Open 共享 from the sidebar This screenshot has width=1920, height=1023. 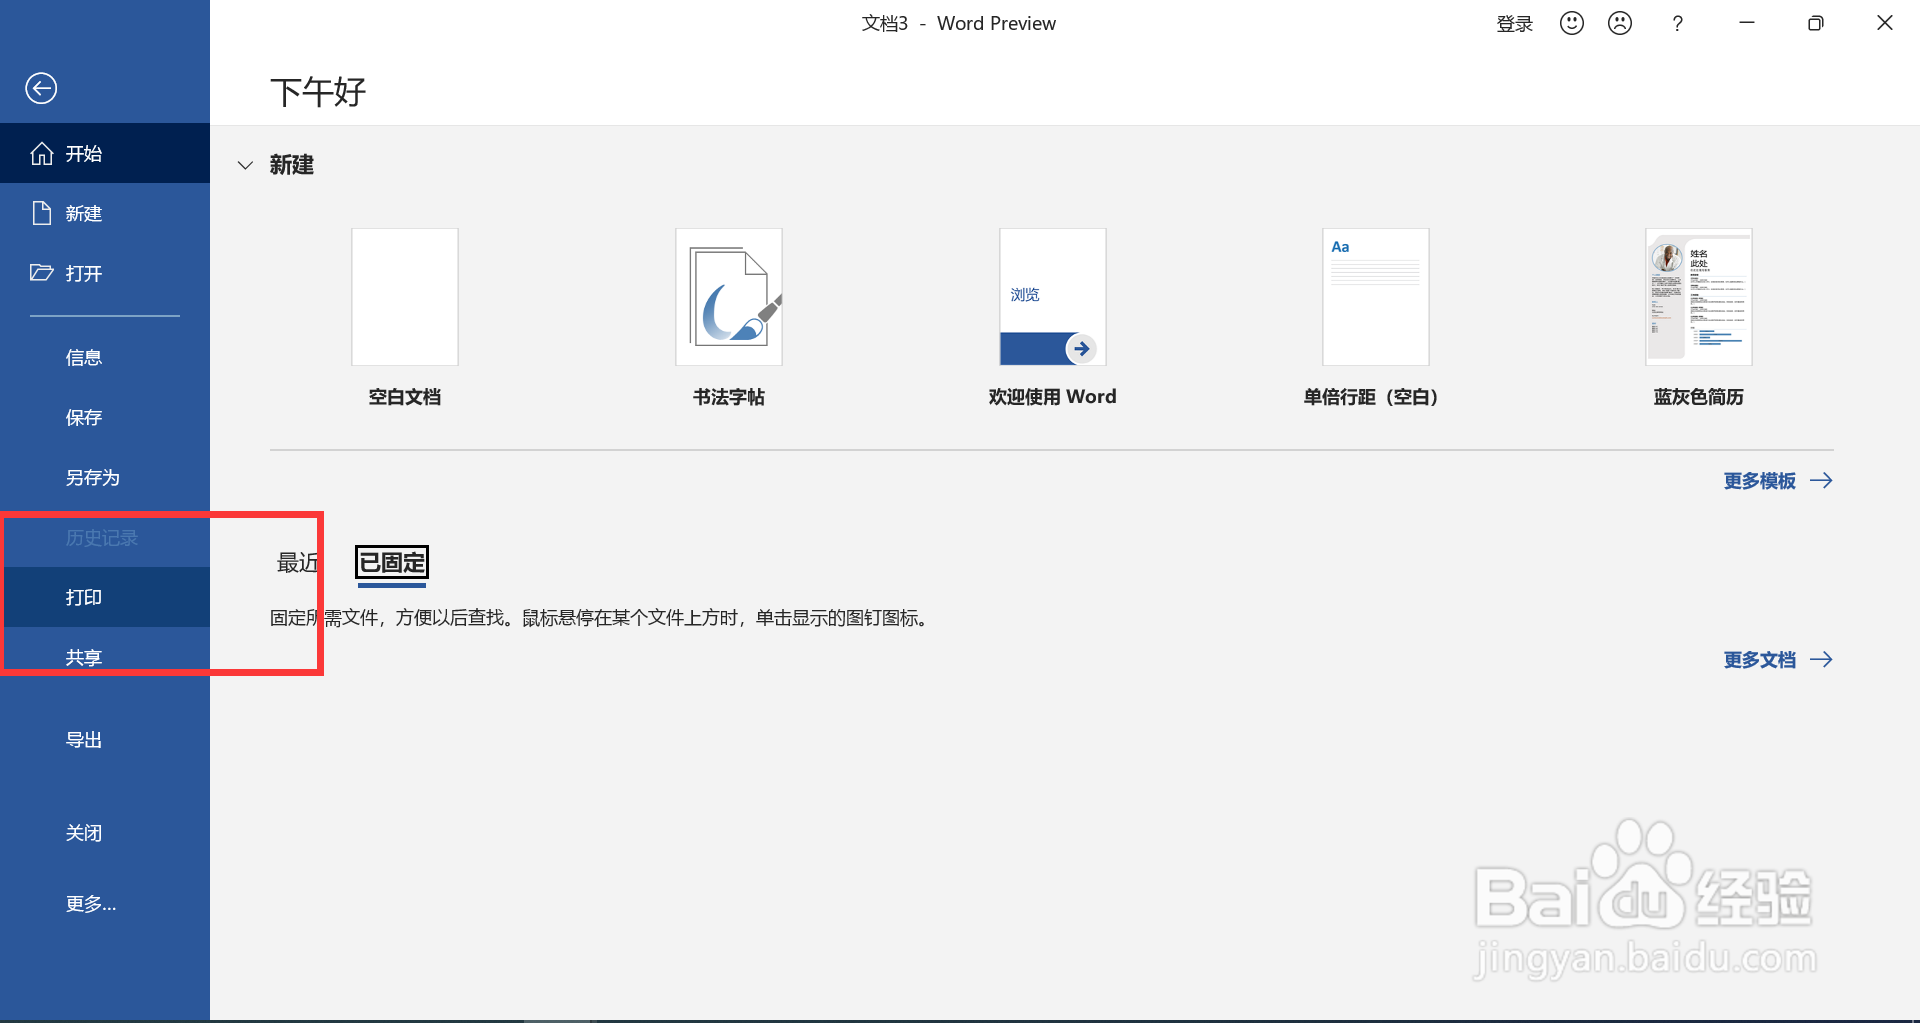pos(105,657)
